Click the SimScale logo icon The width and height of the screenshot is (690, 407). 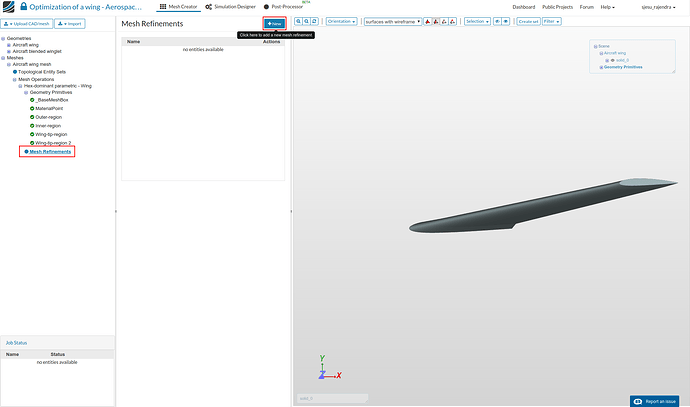tap(8, 7)
